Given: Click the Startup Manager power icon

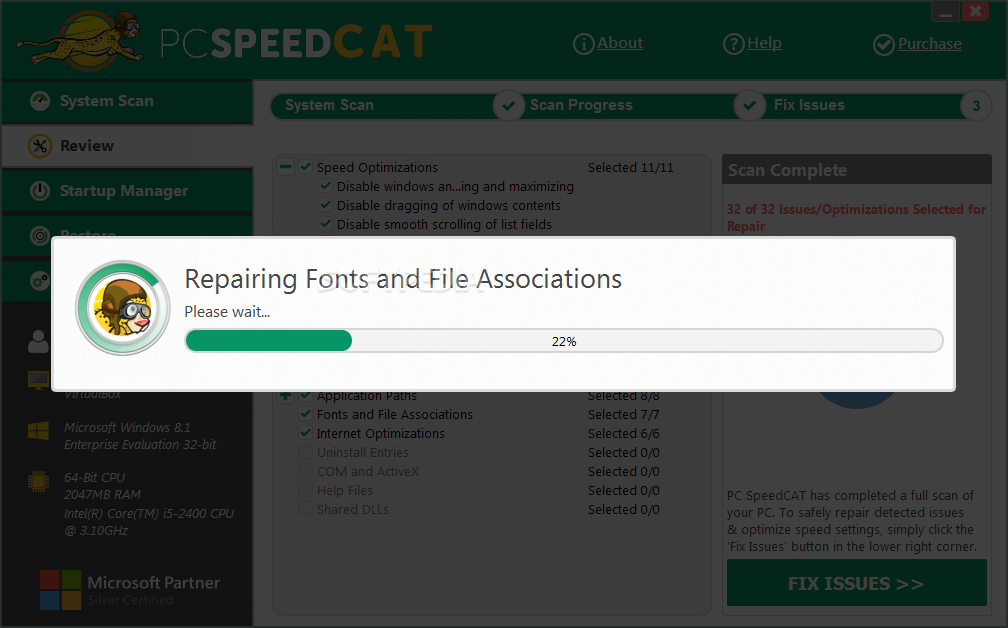Looking at the screenshot, I should (x=40, y=191).
